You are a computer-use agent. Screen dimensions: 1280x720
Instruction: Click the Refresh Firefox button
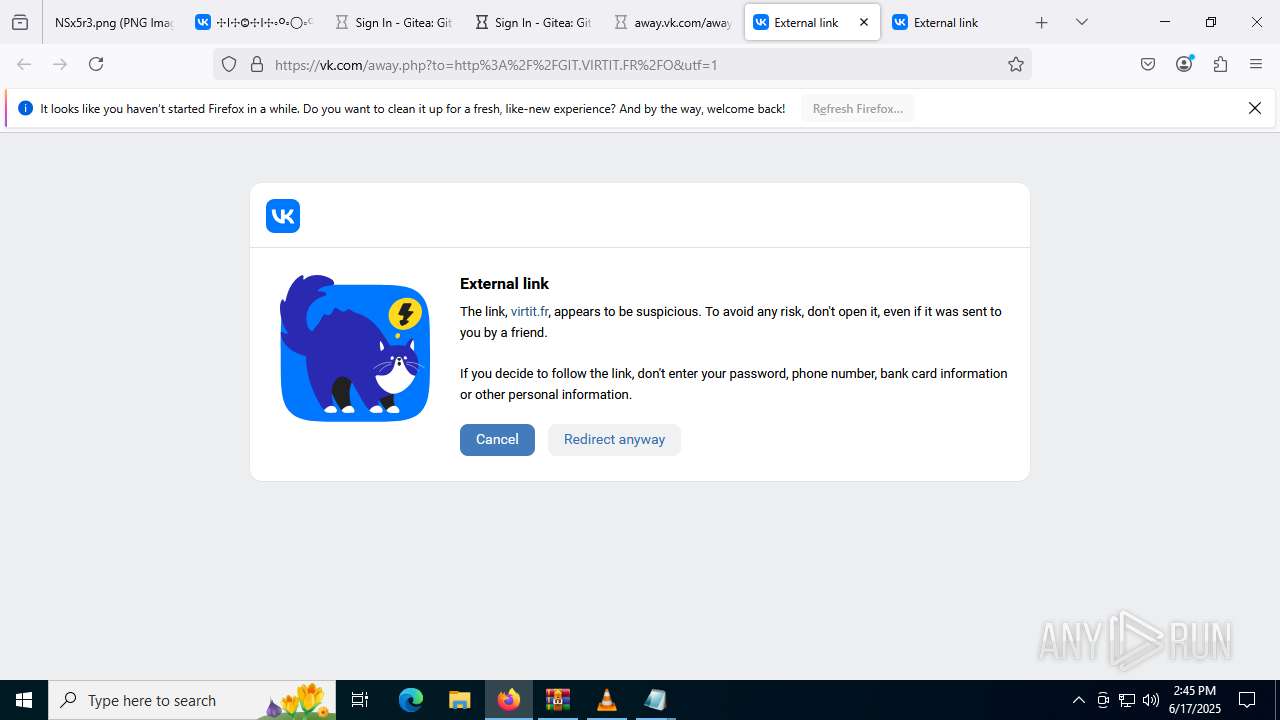(858, 109)
